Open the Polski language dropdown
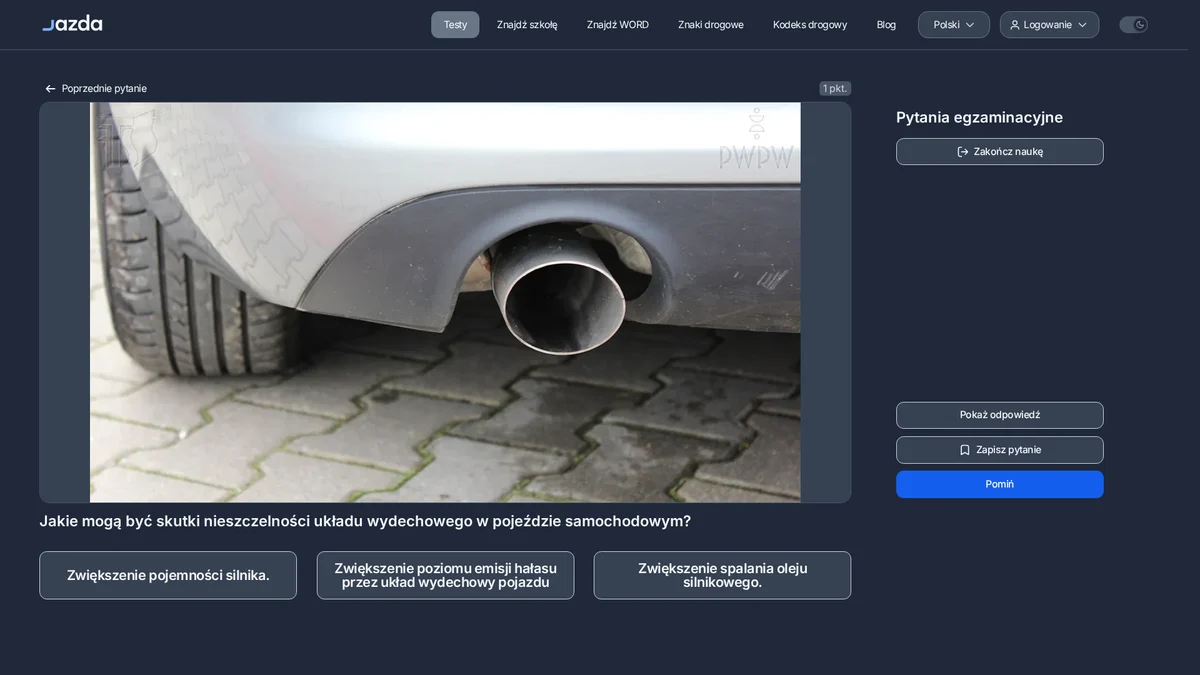Viewport: 1200px width, 675px height. [x=954, y=25]
